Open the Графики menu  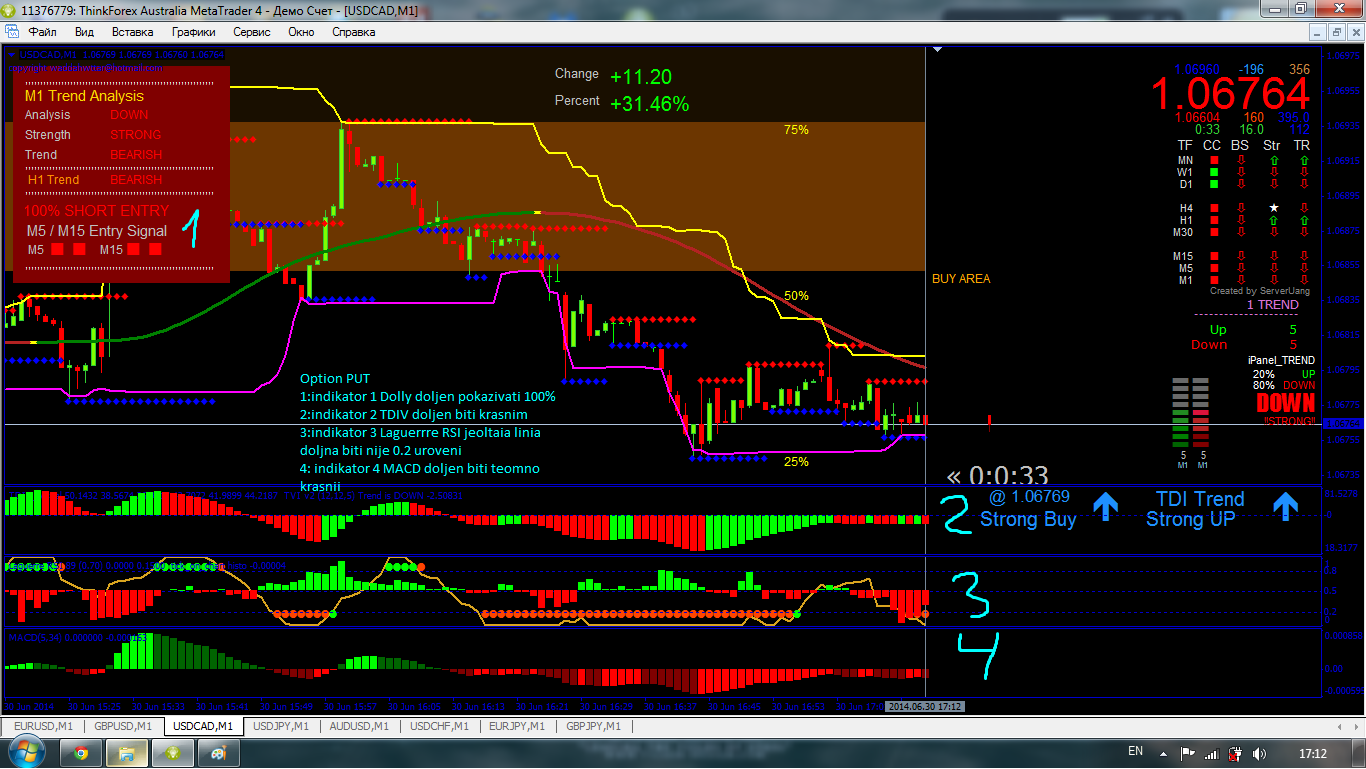click(192, 32)
